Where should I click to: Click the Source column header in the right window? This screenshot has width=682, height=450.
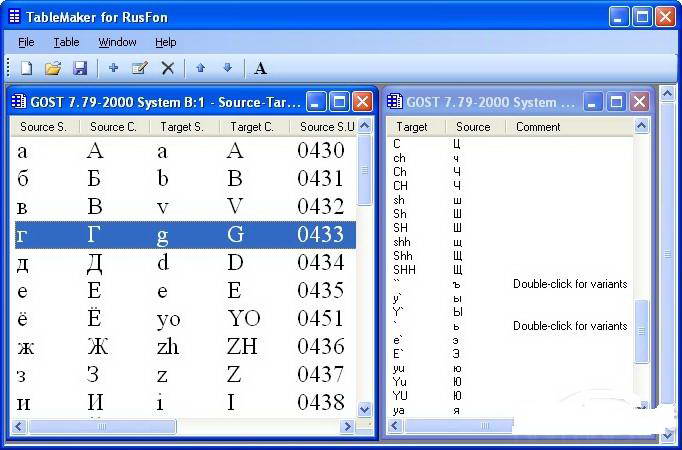pyautogui.click(x=475, y=127)
